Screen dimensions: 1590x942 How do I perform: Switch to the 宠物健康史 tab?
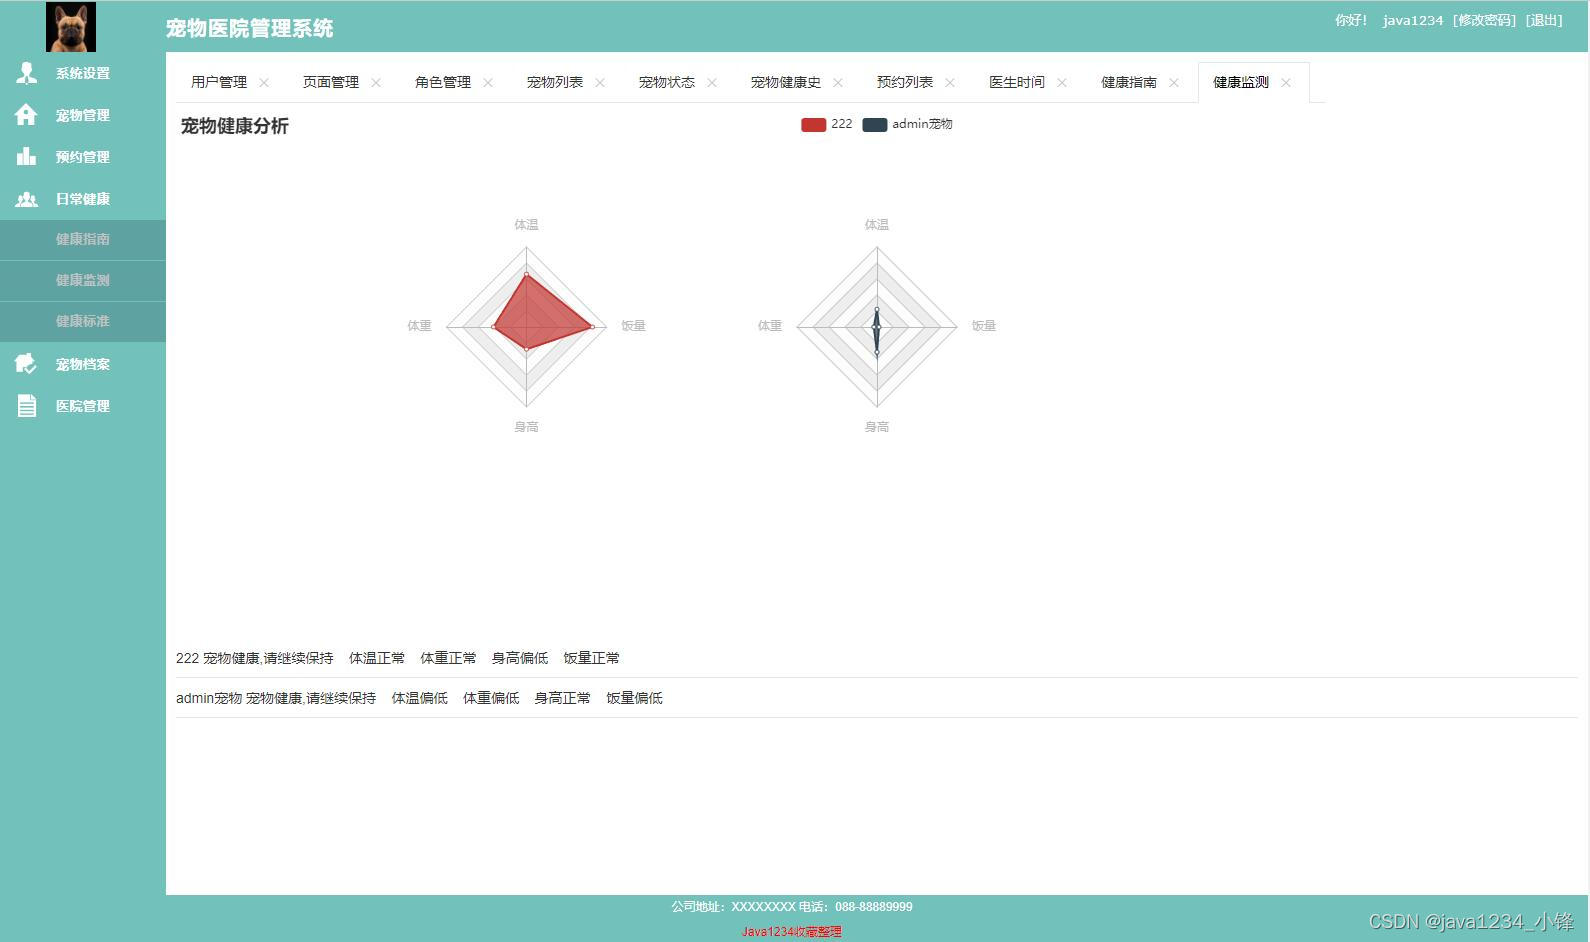pos(786,82)
